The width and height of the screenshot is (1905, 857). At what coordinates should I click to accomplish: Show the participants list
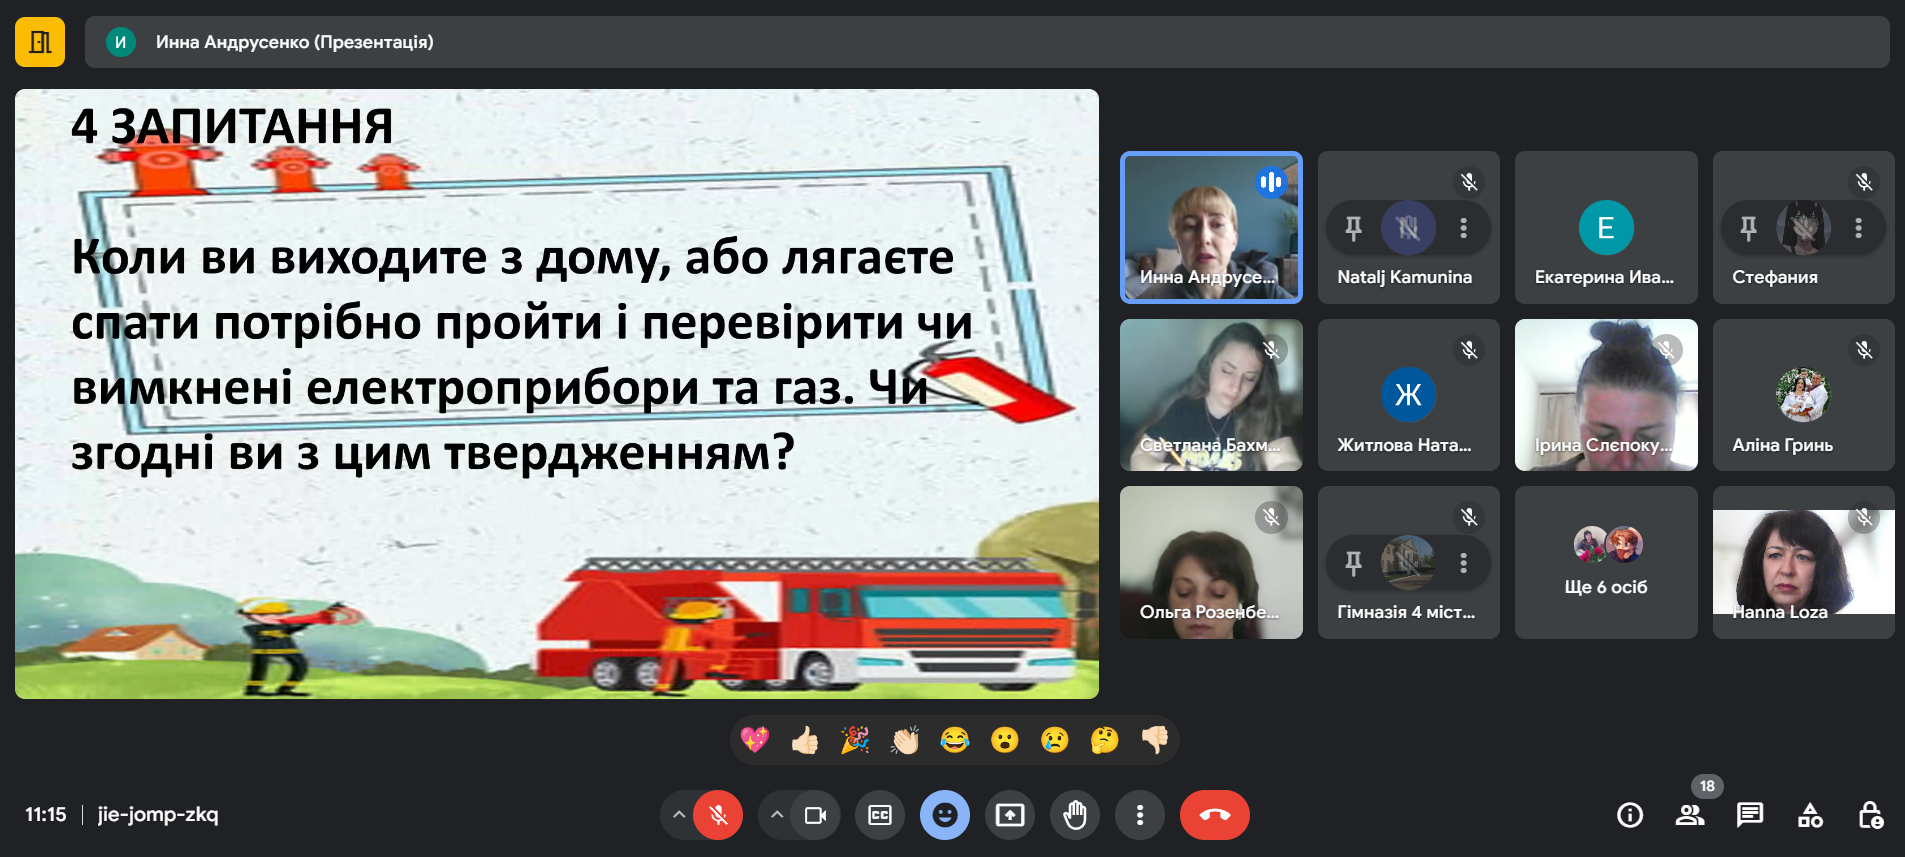tap(1690, 815)
